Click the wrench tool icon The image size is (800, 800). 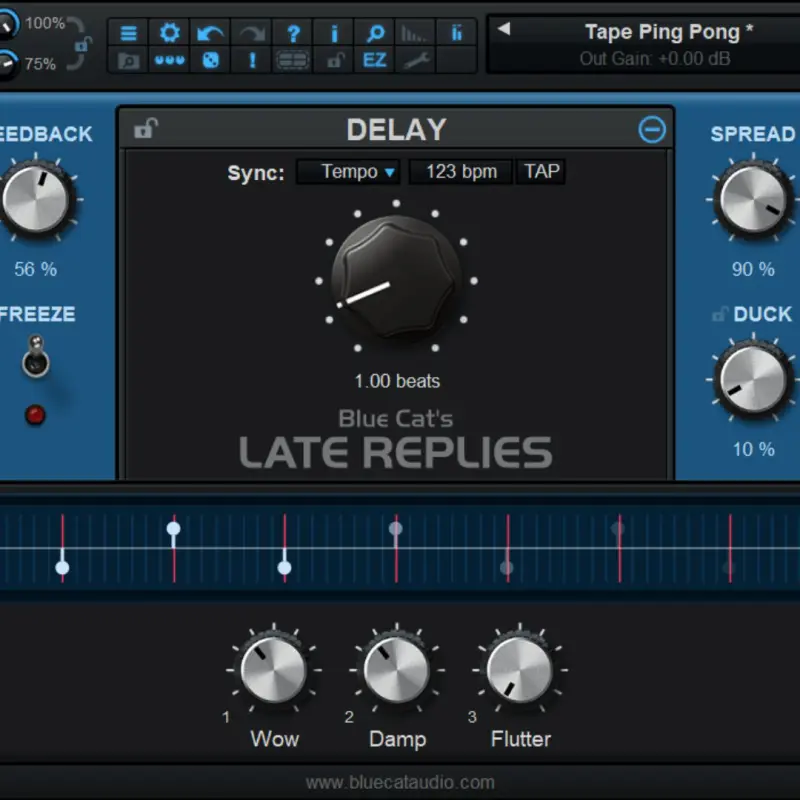[415, 61]
